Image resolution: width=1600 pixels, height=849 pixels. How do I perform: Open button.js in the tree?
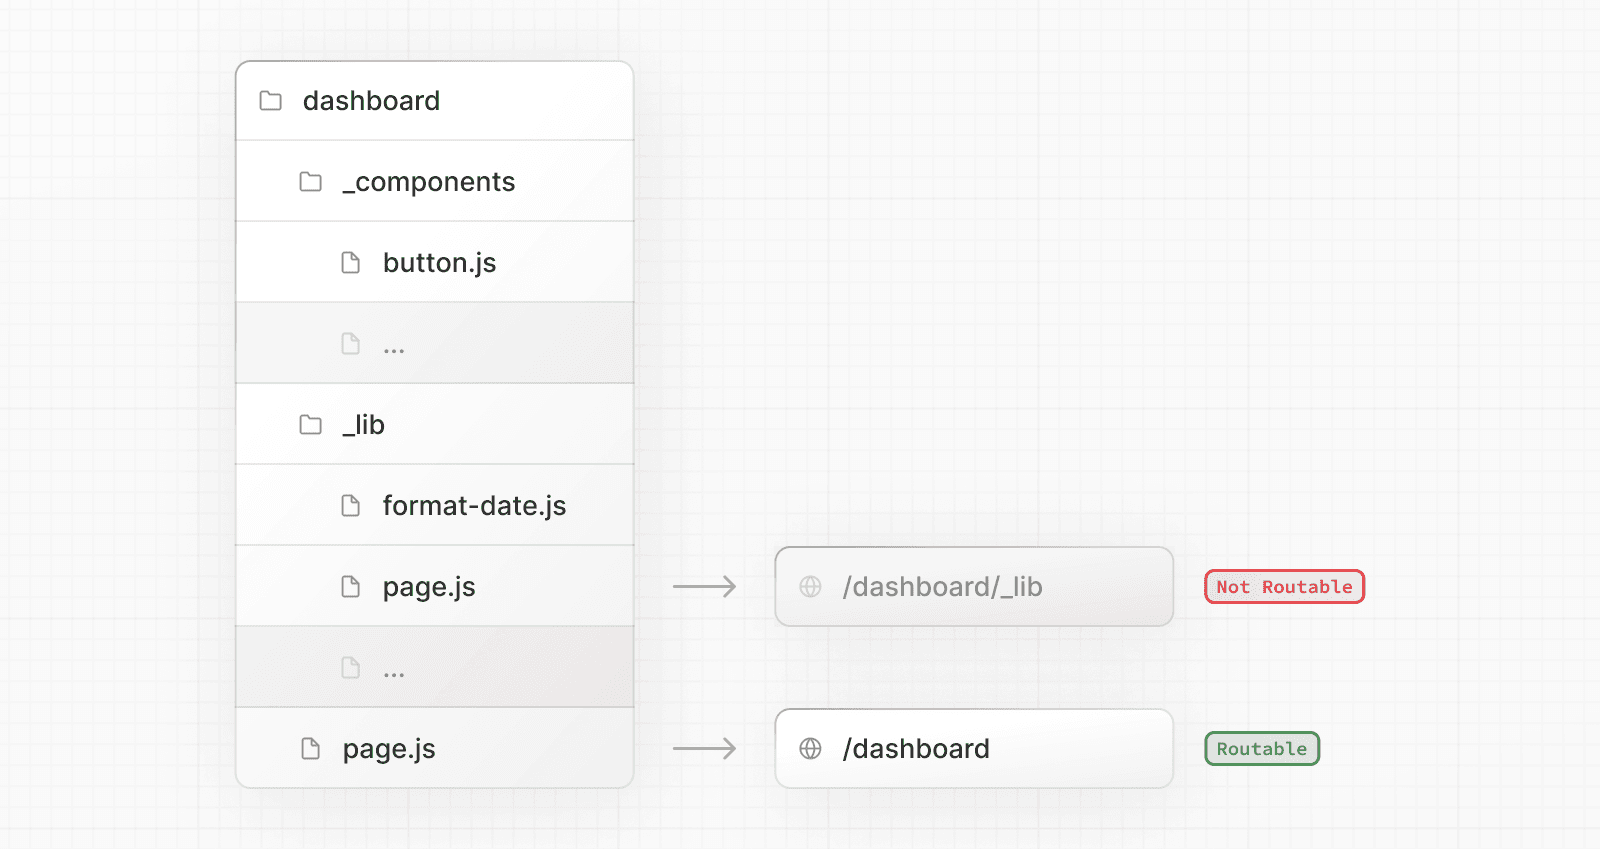439,263
